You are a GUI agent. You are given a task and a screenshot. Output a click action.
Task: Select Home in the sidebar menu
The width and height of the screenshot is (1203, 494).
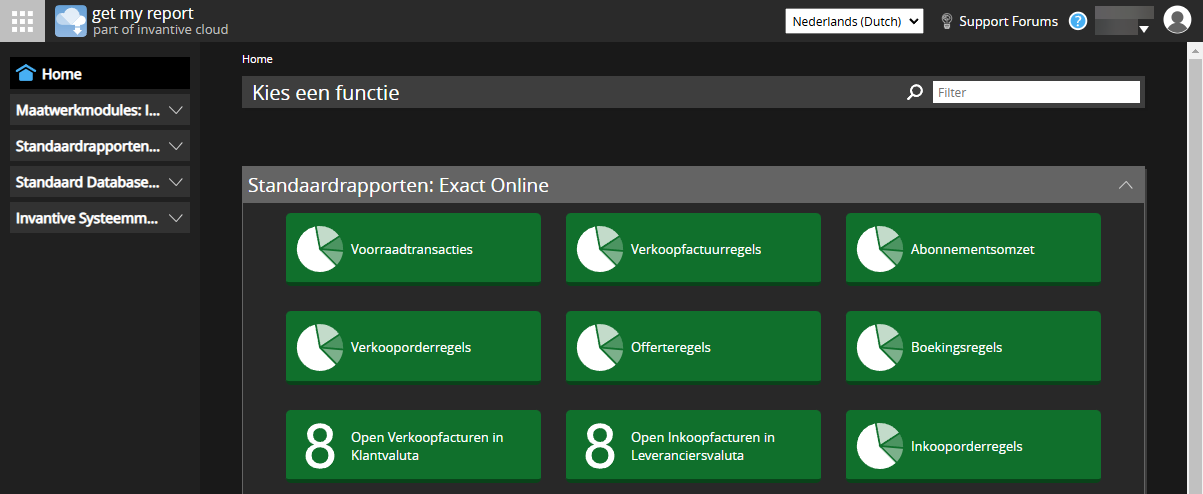[100, 73]
